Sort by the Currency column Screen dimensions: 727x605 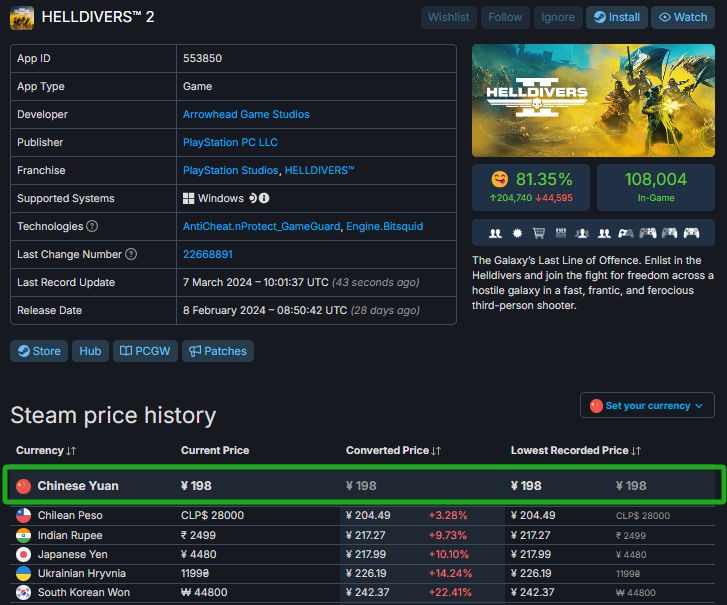point(40,451)
